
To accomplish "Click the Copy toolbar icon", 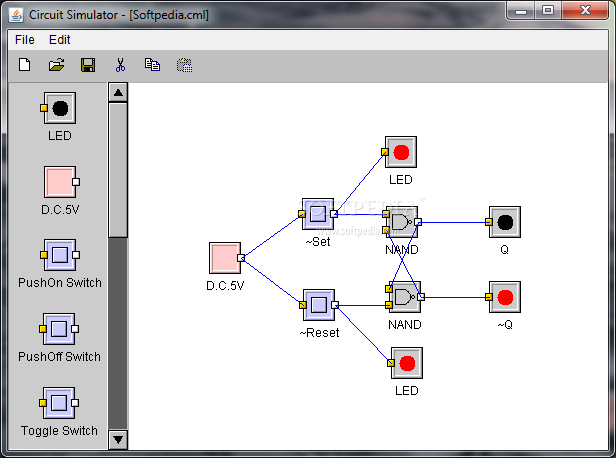I will pos(152,65).
